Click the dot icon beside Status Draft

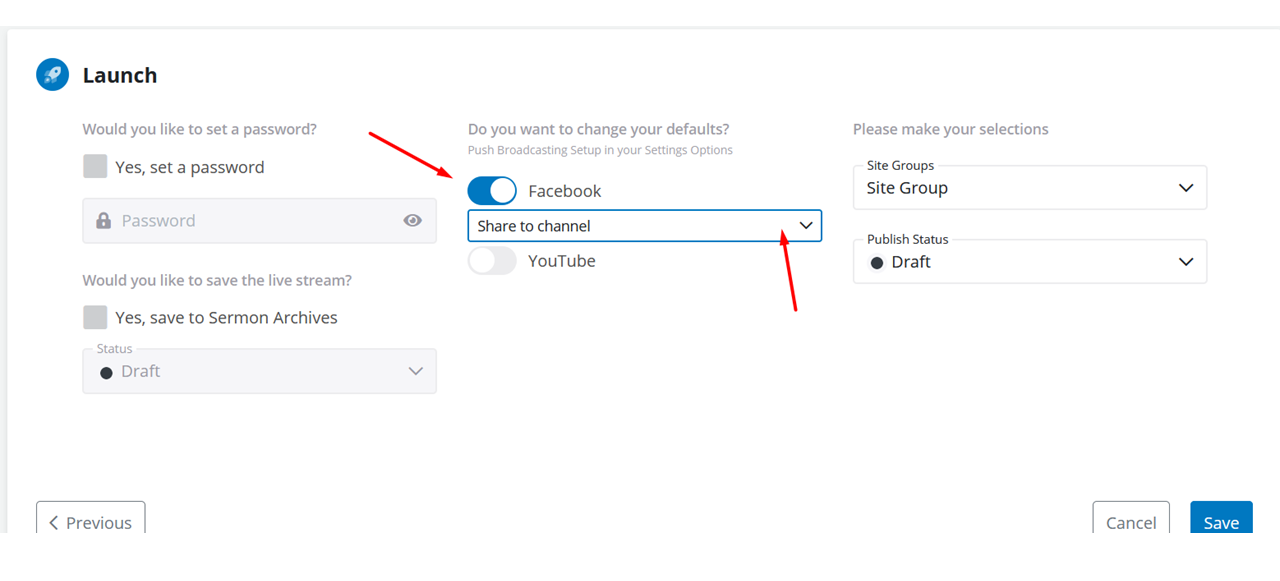pos(107,372)
